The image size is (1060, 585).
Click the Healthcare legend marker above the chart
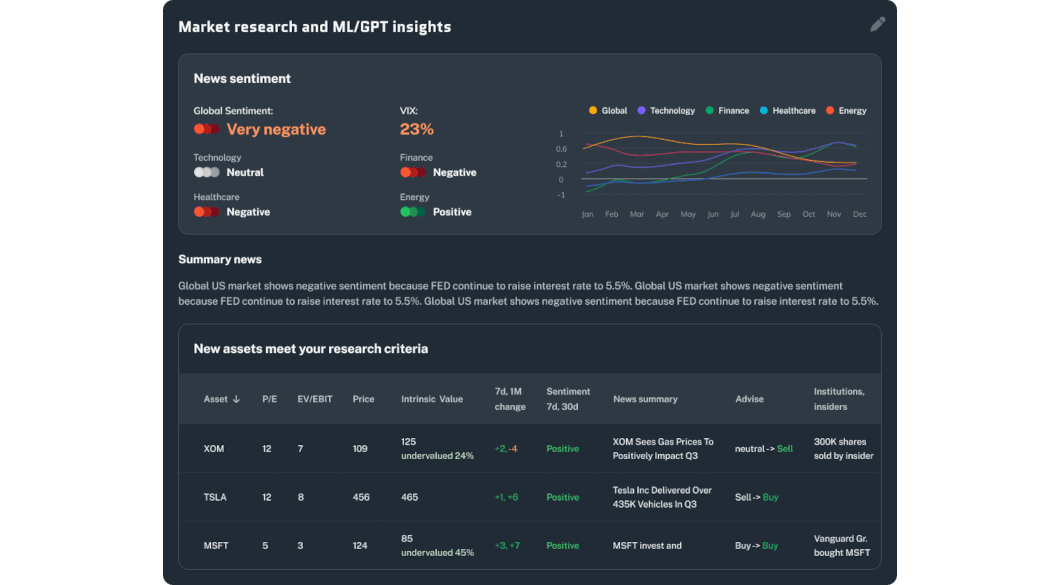[x=763, y=110]
